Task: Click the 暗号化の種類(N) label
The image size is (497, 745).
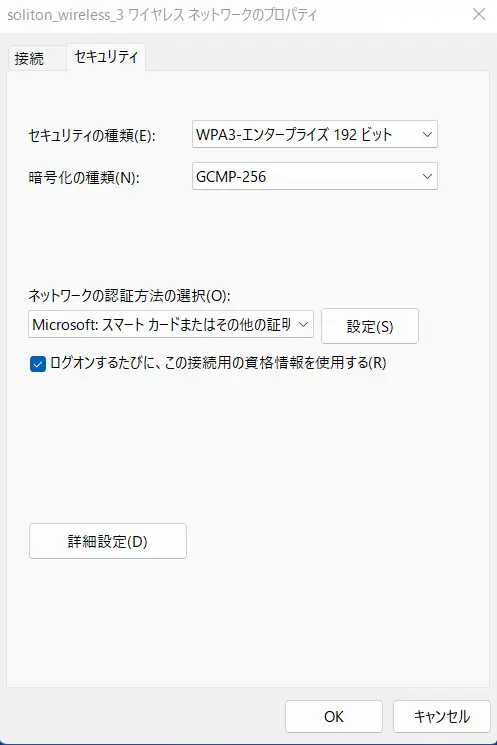Action: [84, 178]
